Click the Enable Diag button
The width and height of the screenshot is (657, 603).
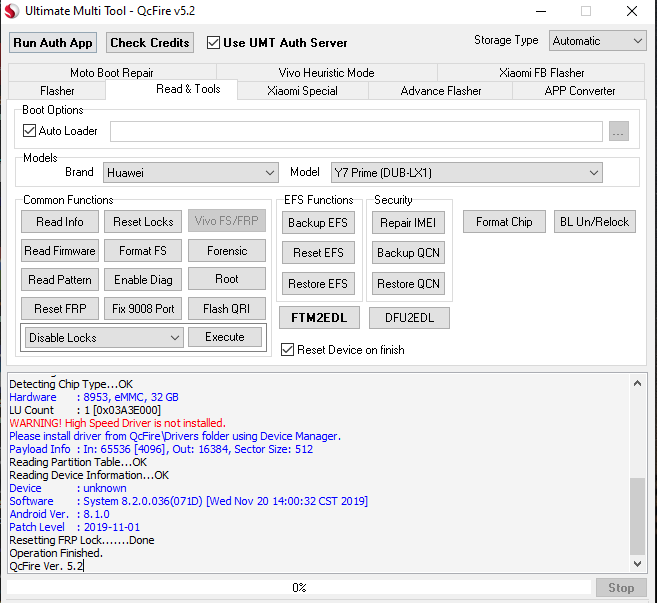click(143, 280)
